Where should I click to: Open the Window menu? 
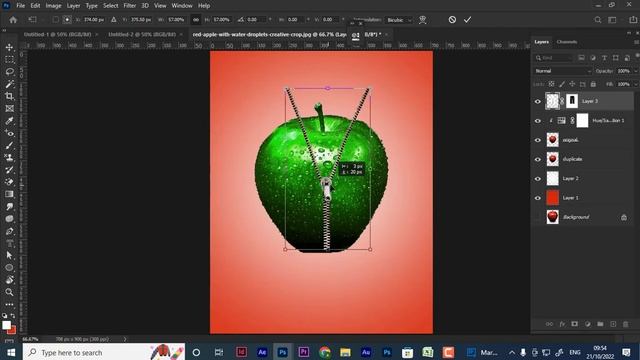(x=182, y=6)
